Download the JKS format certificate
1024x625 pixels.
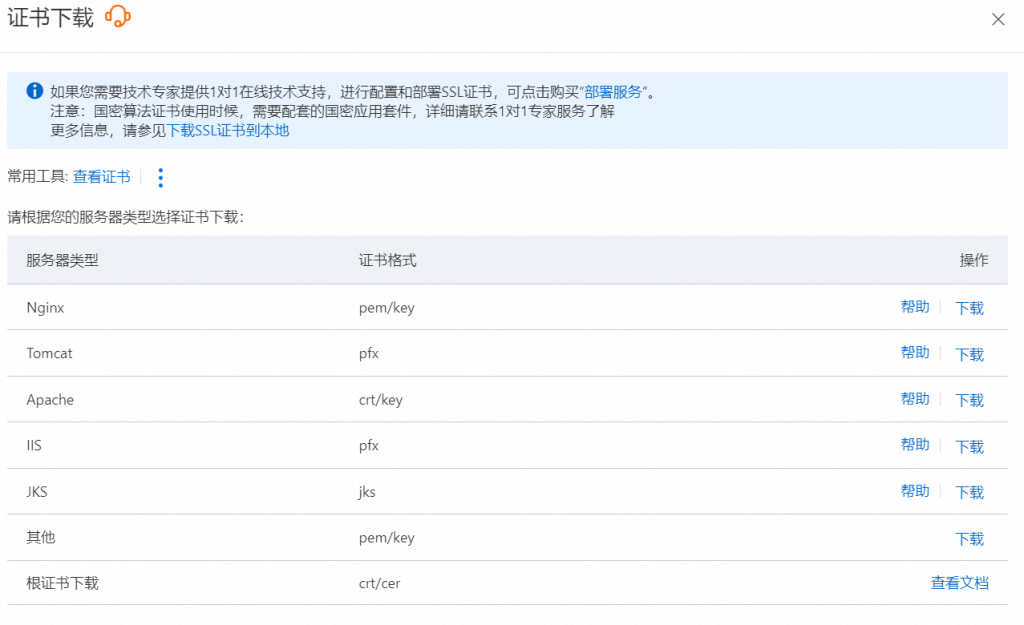tap(969, 492)
